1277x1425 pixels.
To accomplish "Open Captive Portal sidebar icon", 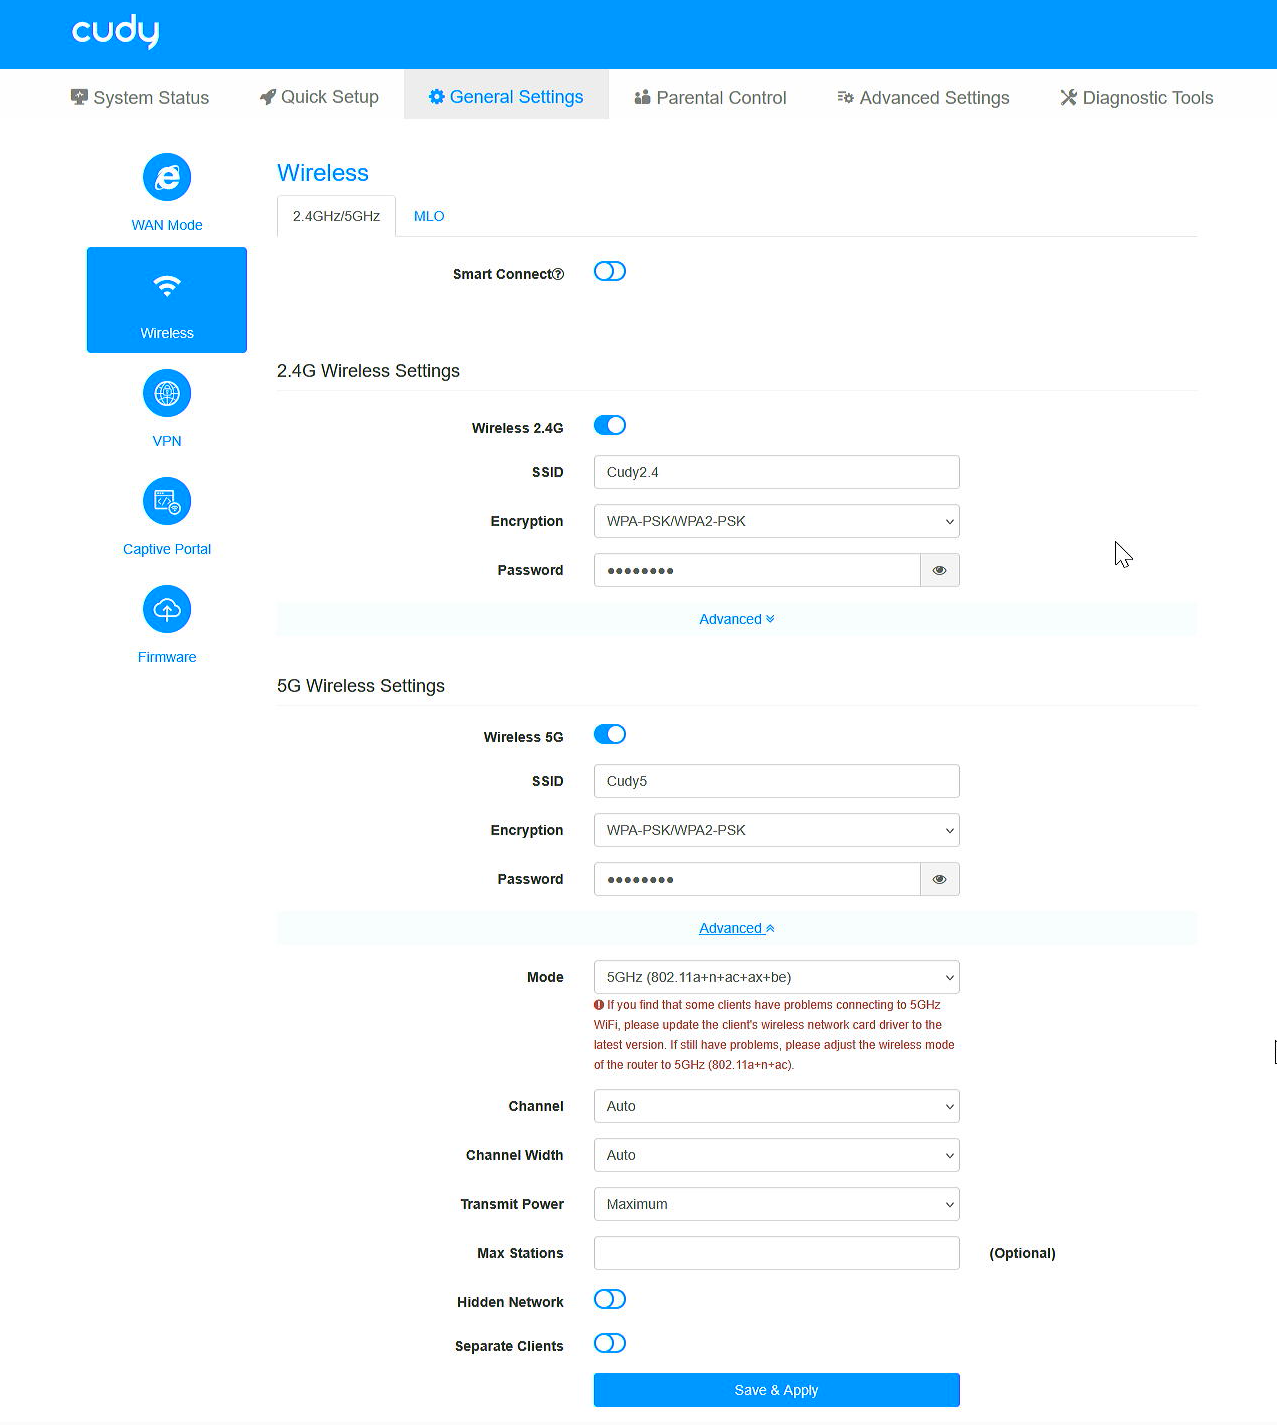I will point(167,502).
